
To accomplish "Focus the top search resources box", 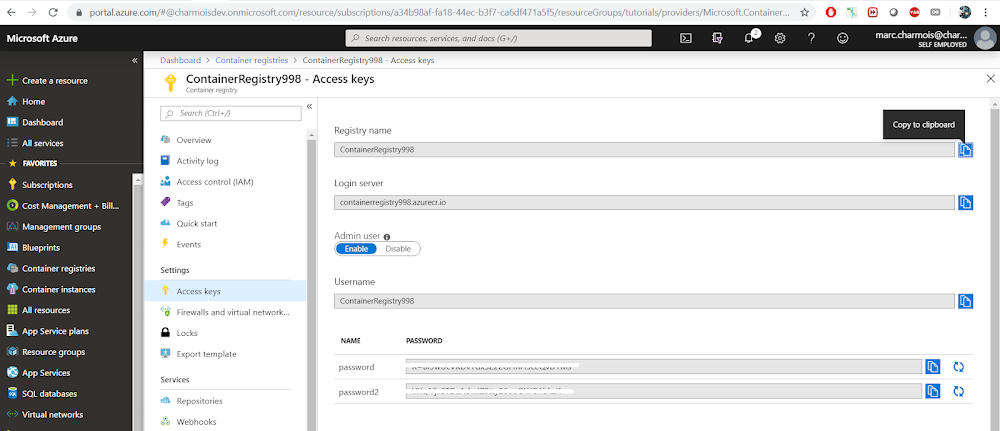I will tap(499, 38).
